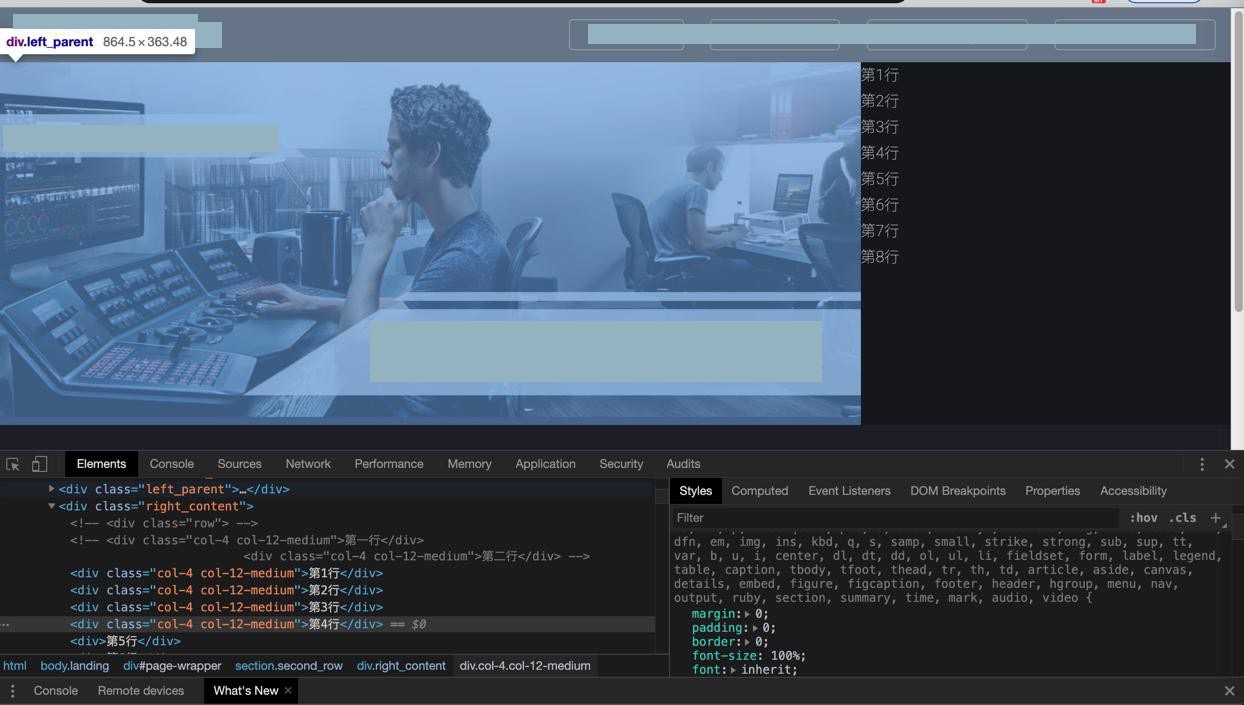Viewport: 1244px width, 705px height.
Task: Select the DOM row containing 第2行
Action: point(327,590)
